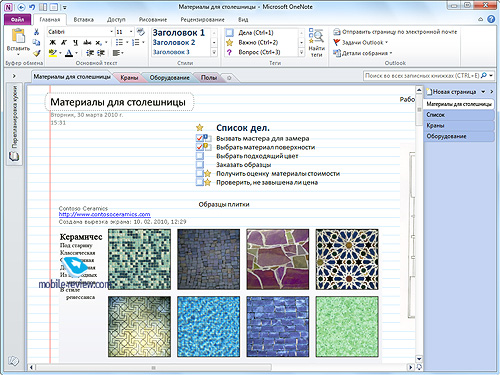Uncheck the 'Вызвать мастера для замера' checkbox

[x=200, y=138]
